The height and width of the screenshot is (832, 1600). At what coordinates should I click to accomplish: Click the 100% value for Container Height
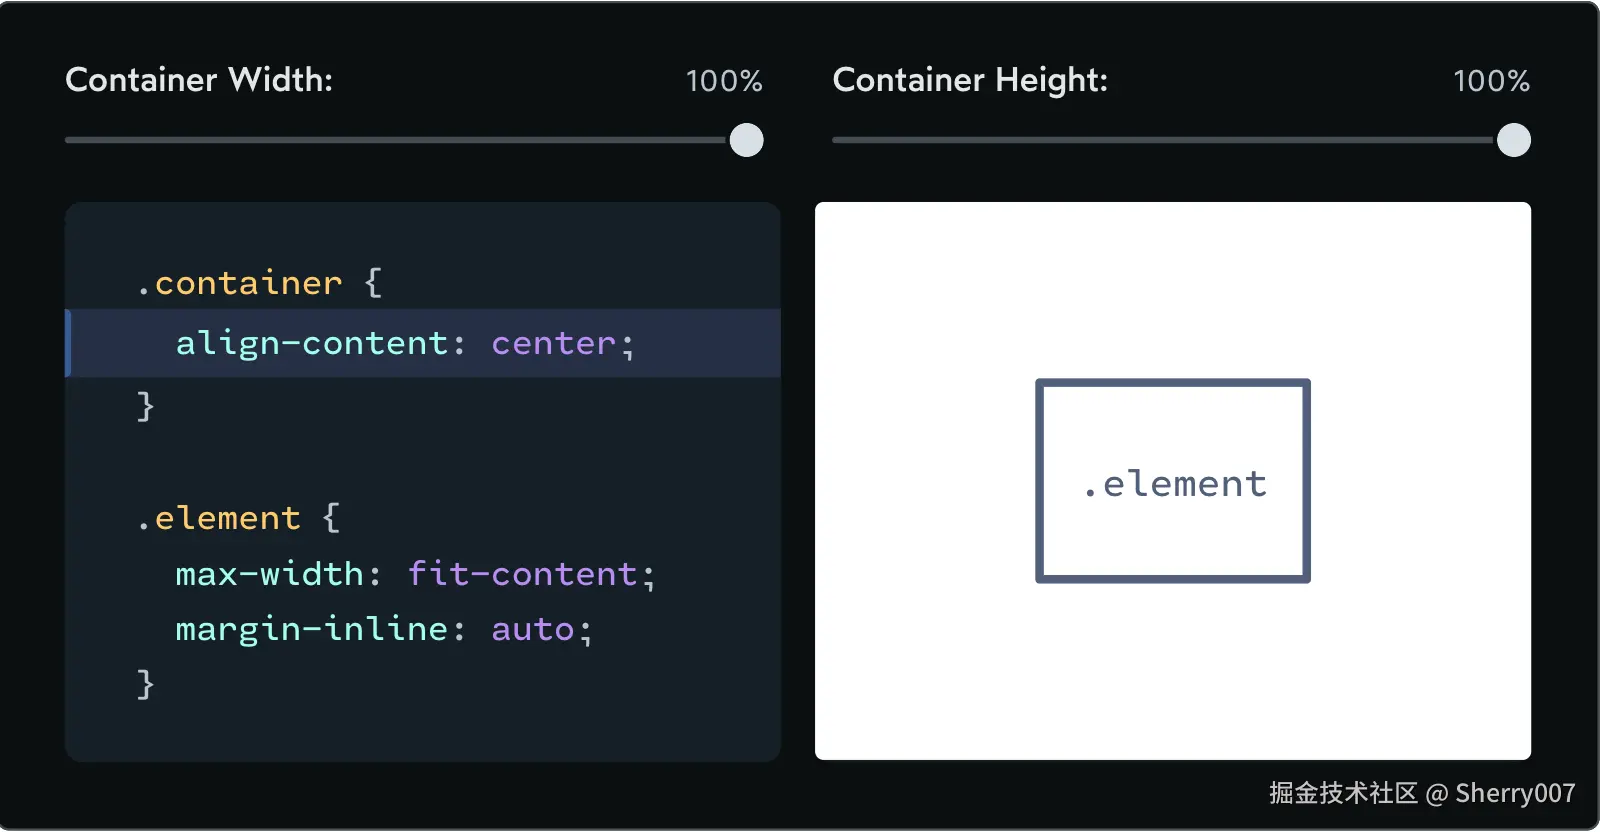pos(1491,81)
